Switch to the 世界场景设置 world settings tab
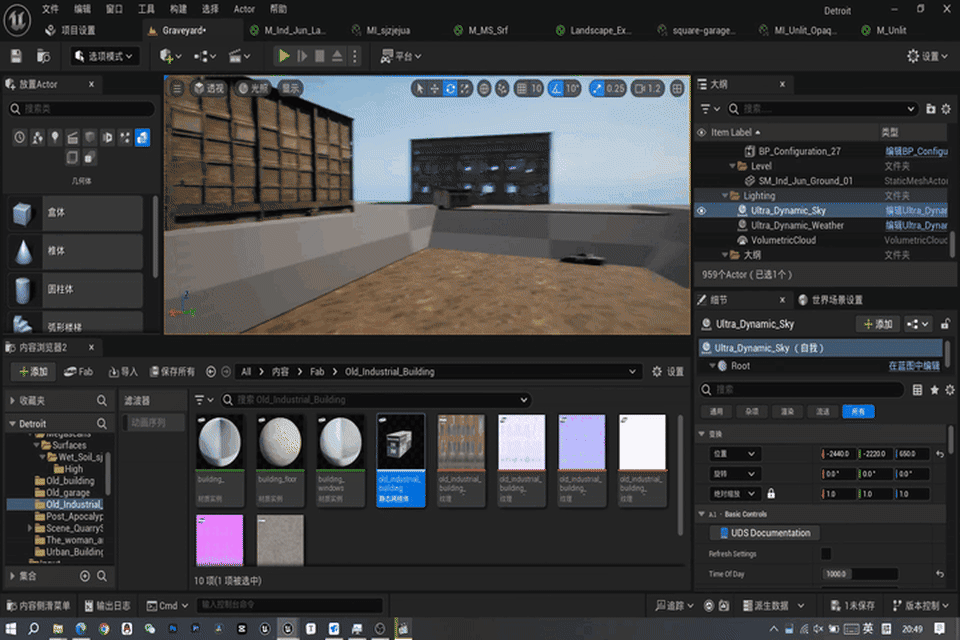Screen dimensions: 960x640 [831, 300]
